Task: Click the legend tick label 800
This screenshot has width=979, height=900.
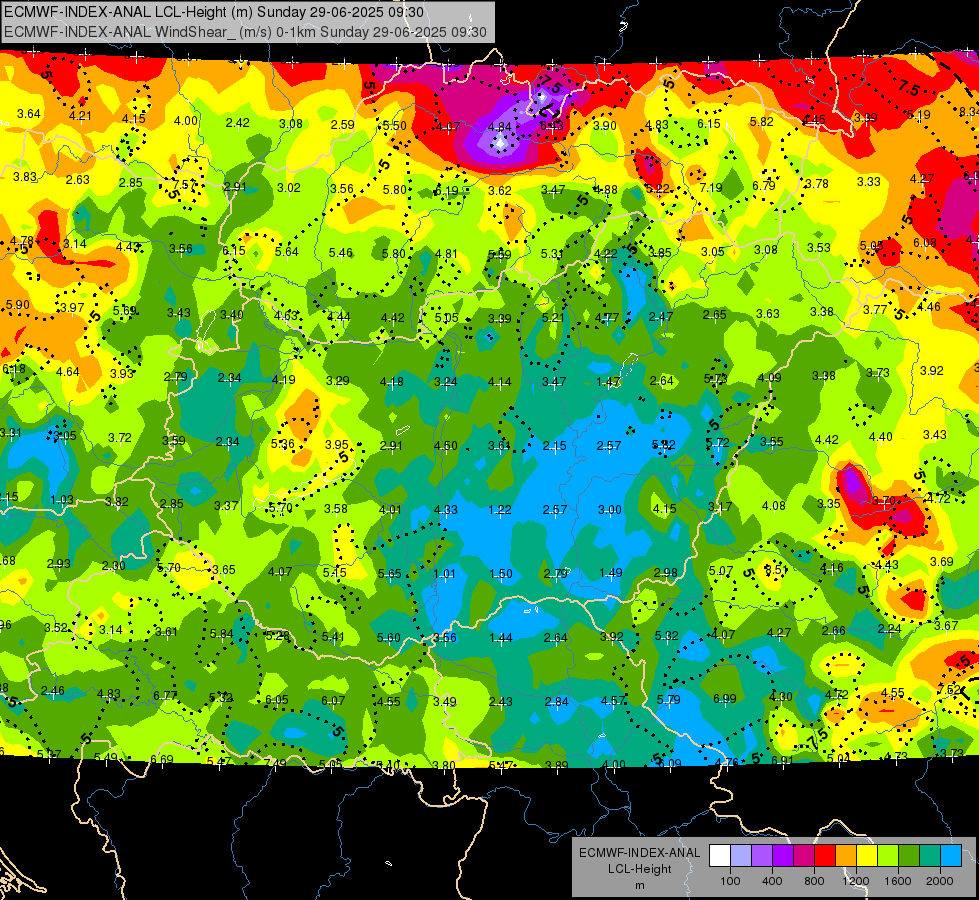Action: [x=814, y=881]
